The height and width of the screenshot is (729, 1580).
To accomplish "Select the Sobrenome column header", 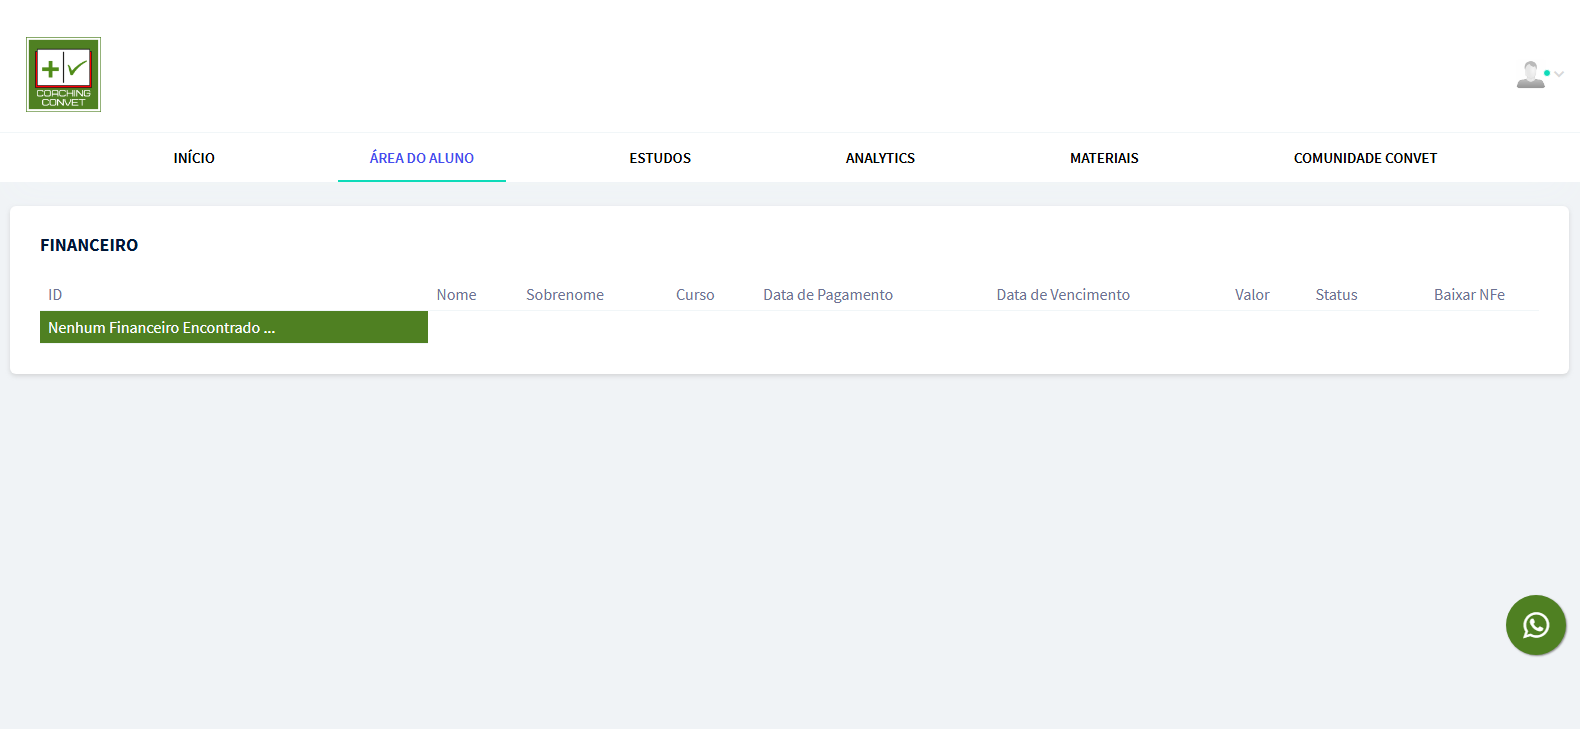I will (x=565, y=295).
